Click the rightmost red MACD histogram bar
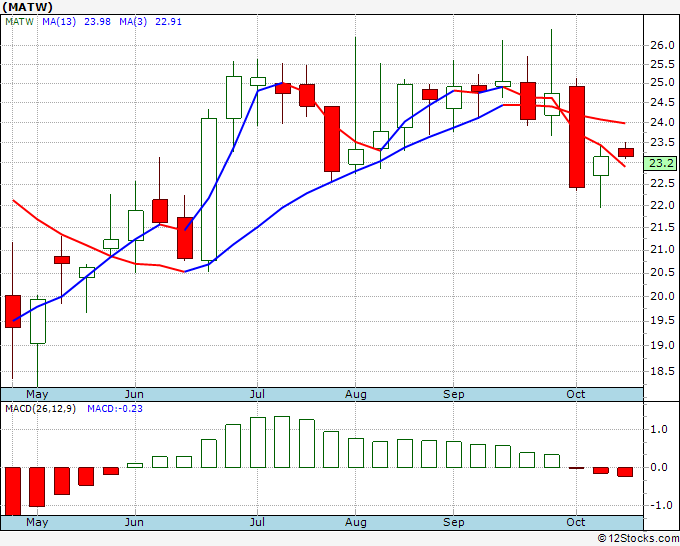Image resolution: width=680 pixels, height=546 pixels. (x=625, y=472)
